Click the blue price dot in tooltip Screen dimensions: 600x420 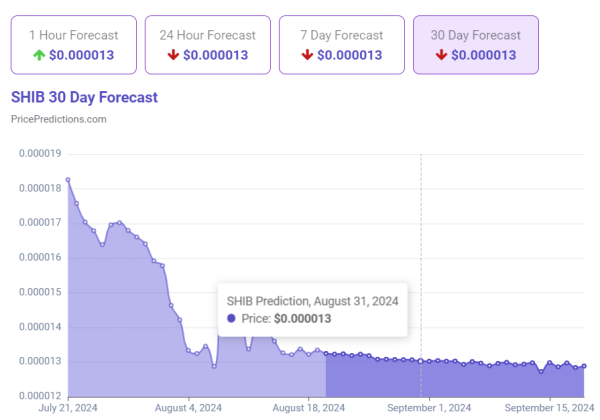coord(232,318)
